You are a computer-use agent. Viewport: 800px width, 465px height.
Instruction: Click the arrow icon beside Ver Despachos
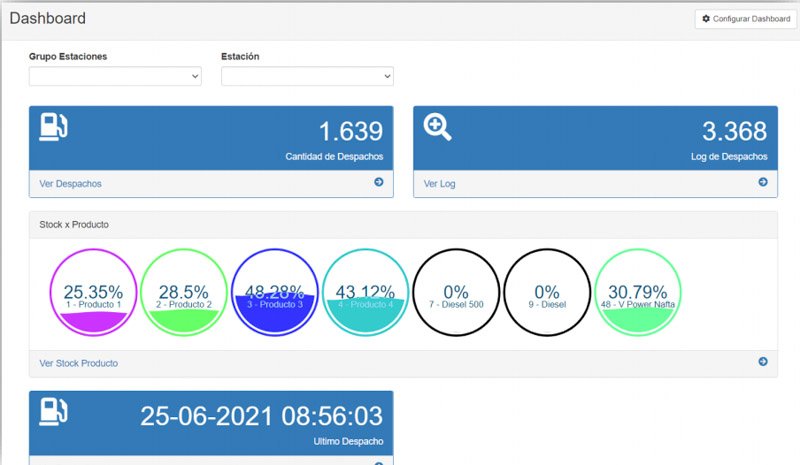(x=379, y=182)
